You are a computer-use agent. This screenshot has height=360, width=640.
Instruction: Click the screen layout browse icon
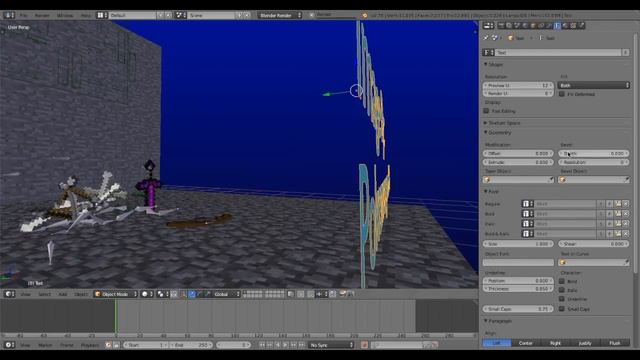[102, 15]
